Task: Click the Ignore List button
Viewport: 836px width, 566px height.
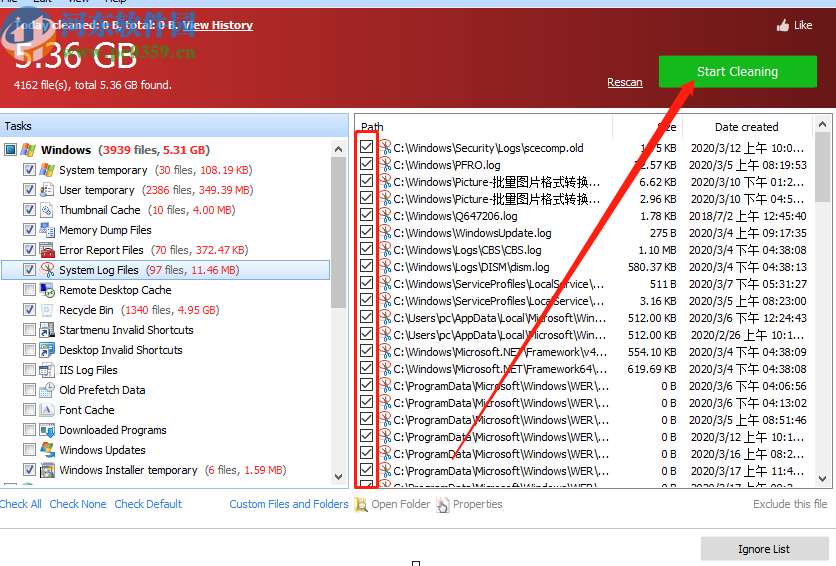Action: 764,549
